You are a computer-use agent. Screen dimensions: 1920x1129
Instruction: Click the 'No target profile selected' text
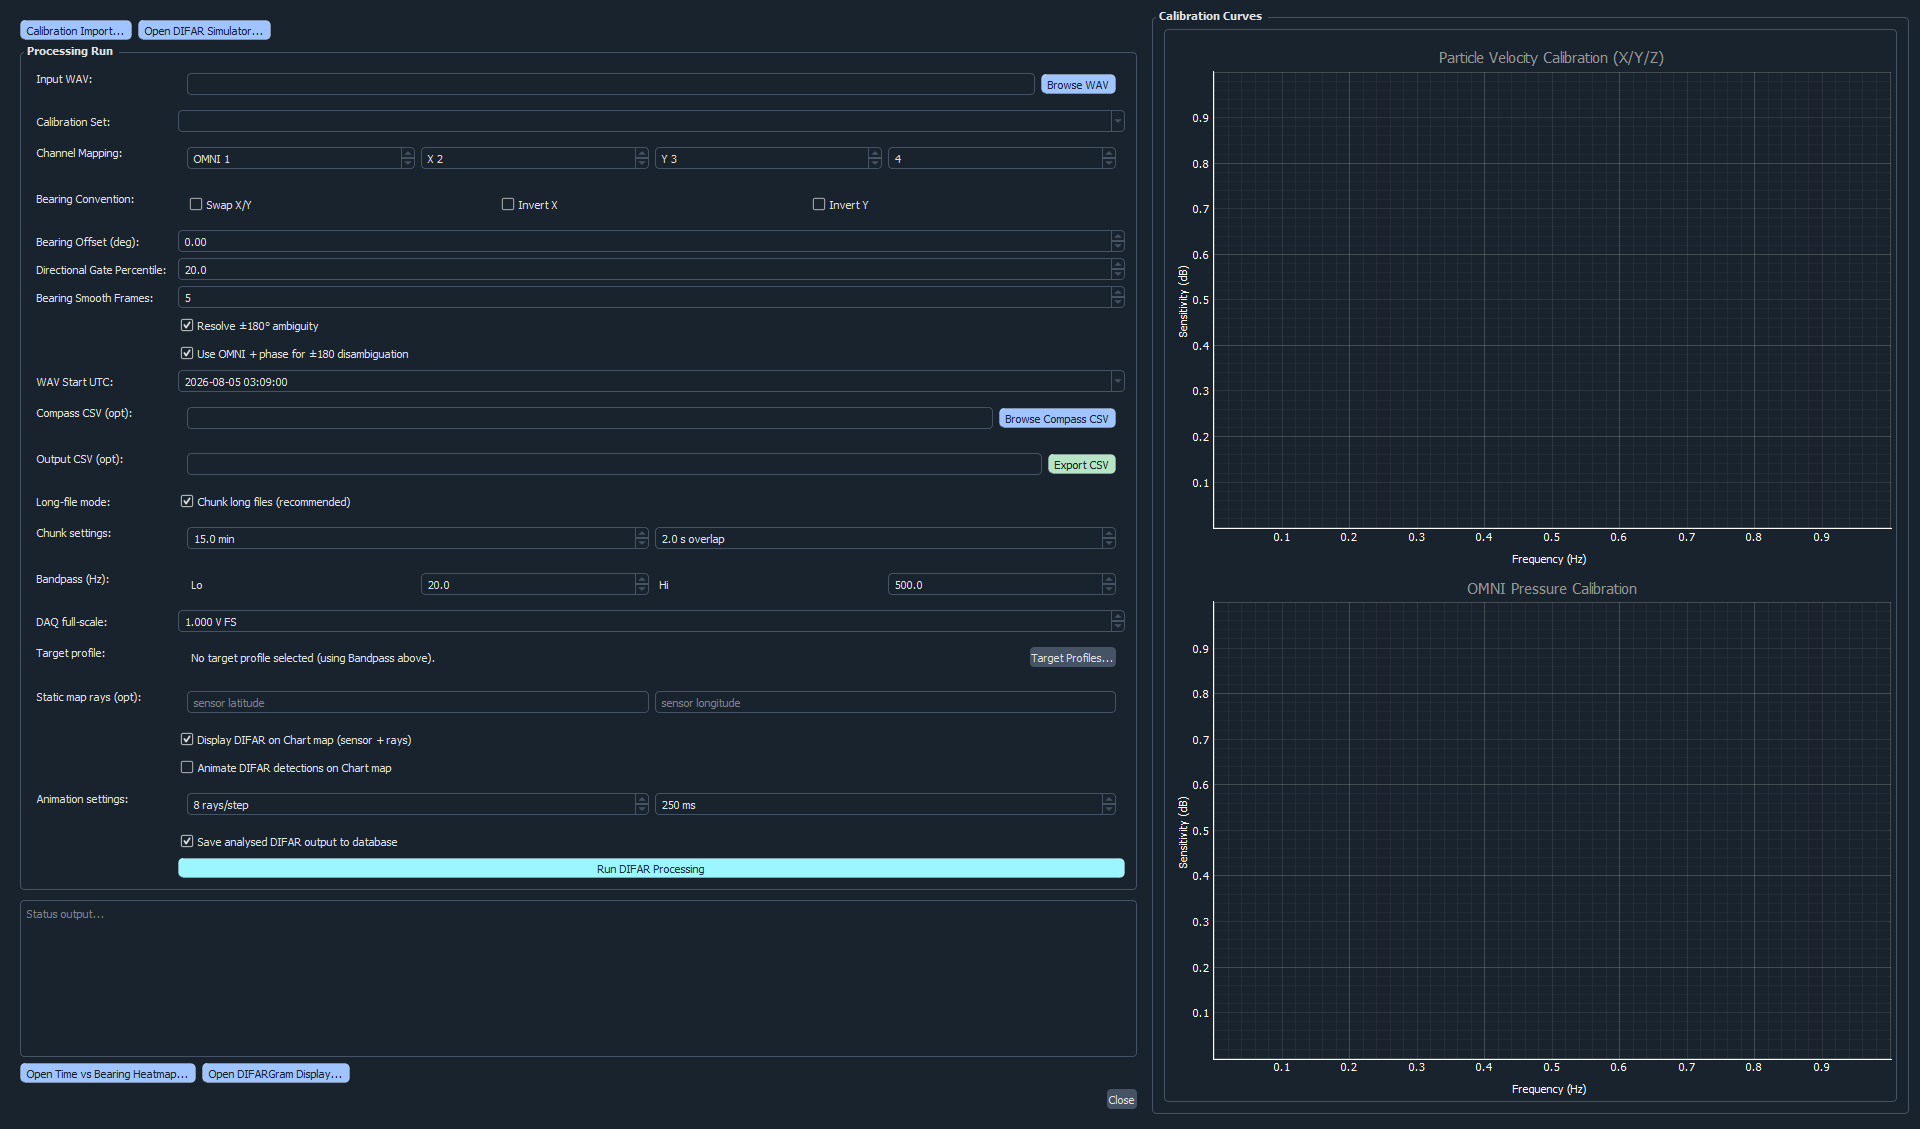coord(312,658)
